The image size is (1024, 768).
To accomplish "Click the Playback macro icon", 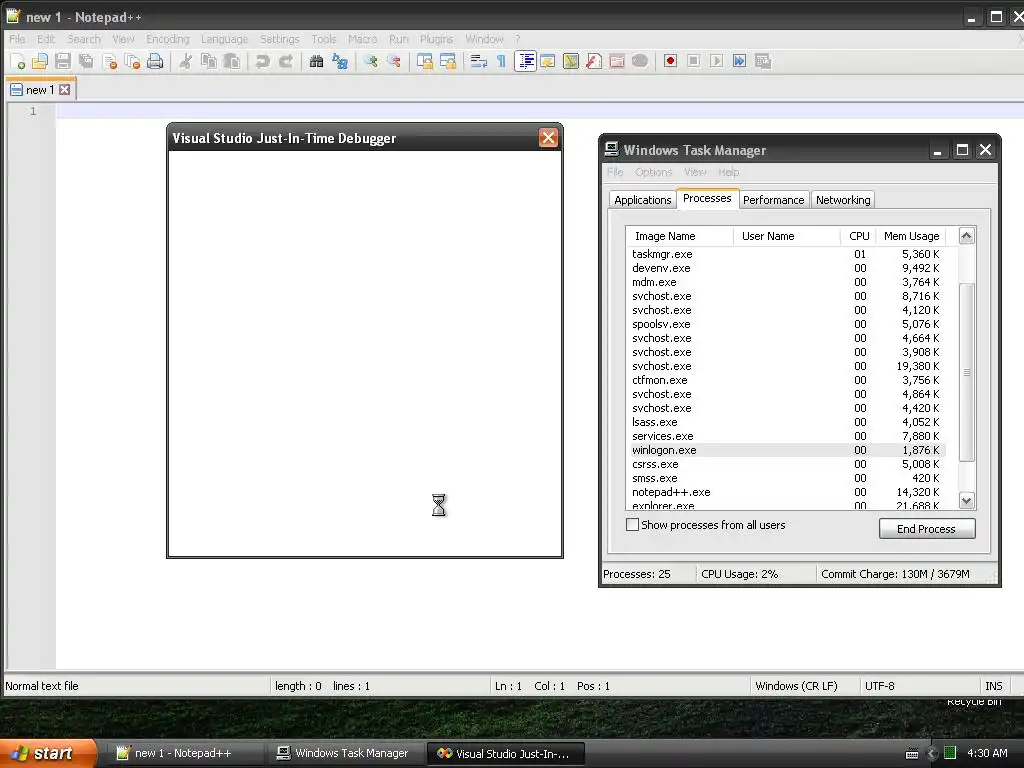I will click(716, 61).
